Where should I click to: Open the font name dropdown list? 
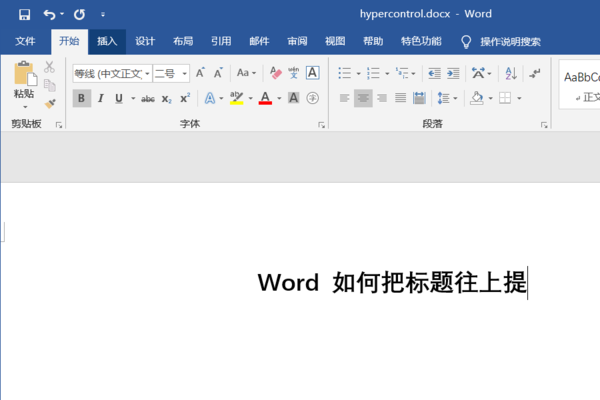[147, 73]
